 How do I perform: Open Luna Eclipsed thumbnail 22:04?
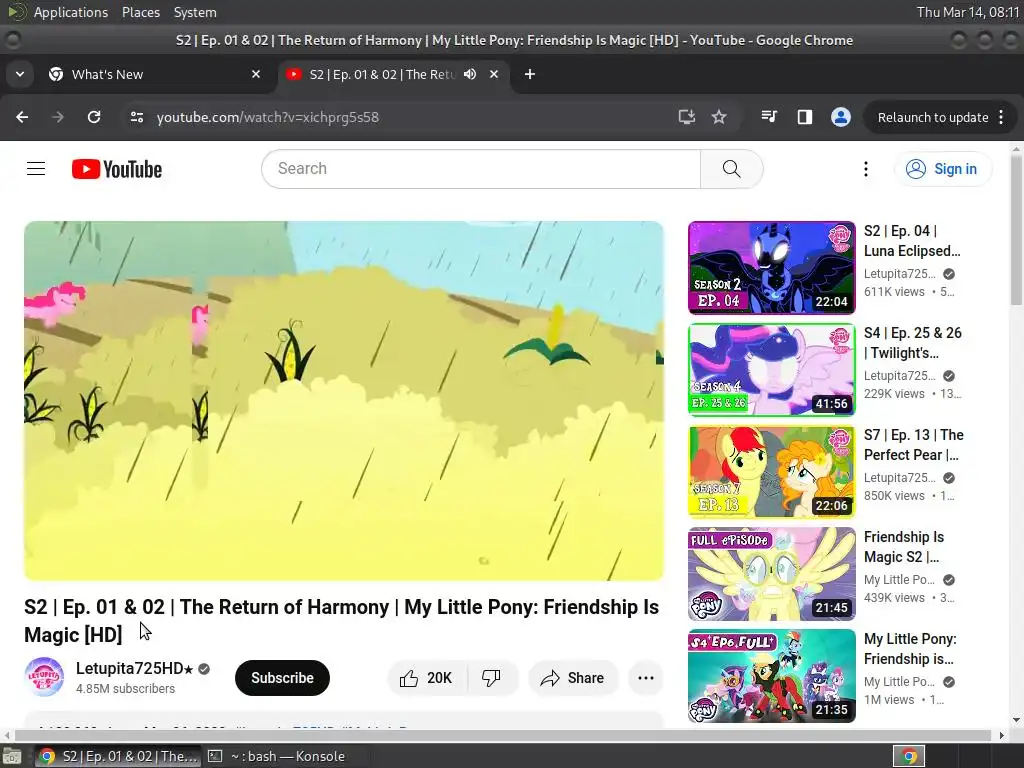[x=771, y=268]
